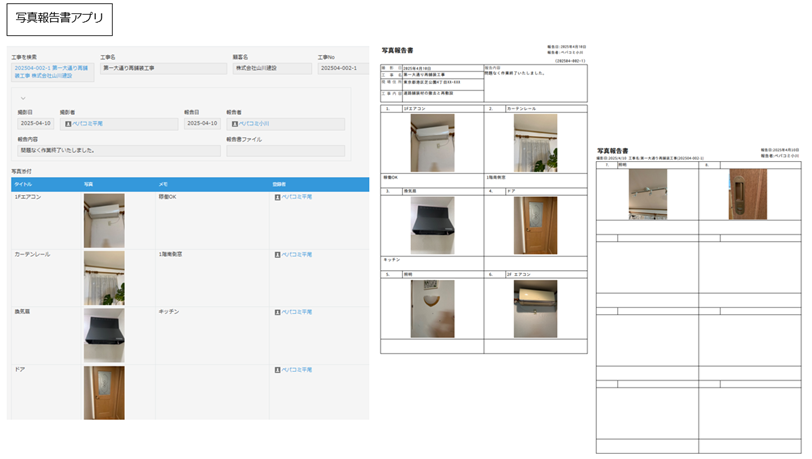
Task: Open the 1Fエアコン photo thumbnail in table
Action: click(x=104, y=220)
